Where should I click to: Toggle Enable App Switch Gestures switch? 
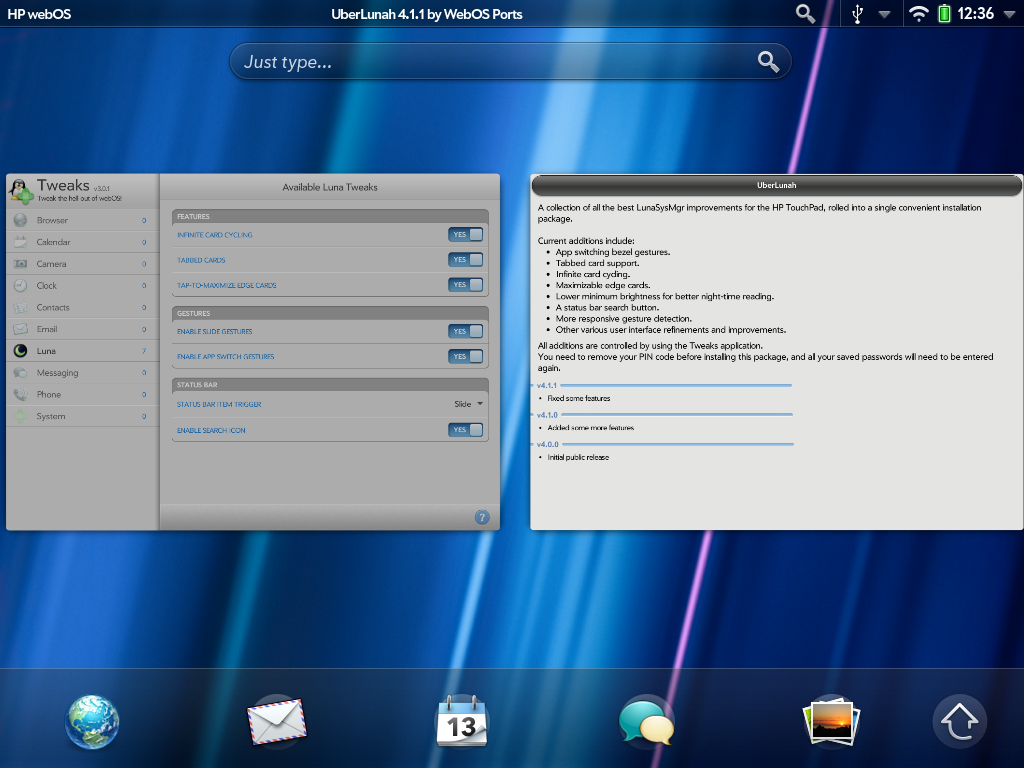point(465,357)
